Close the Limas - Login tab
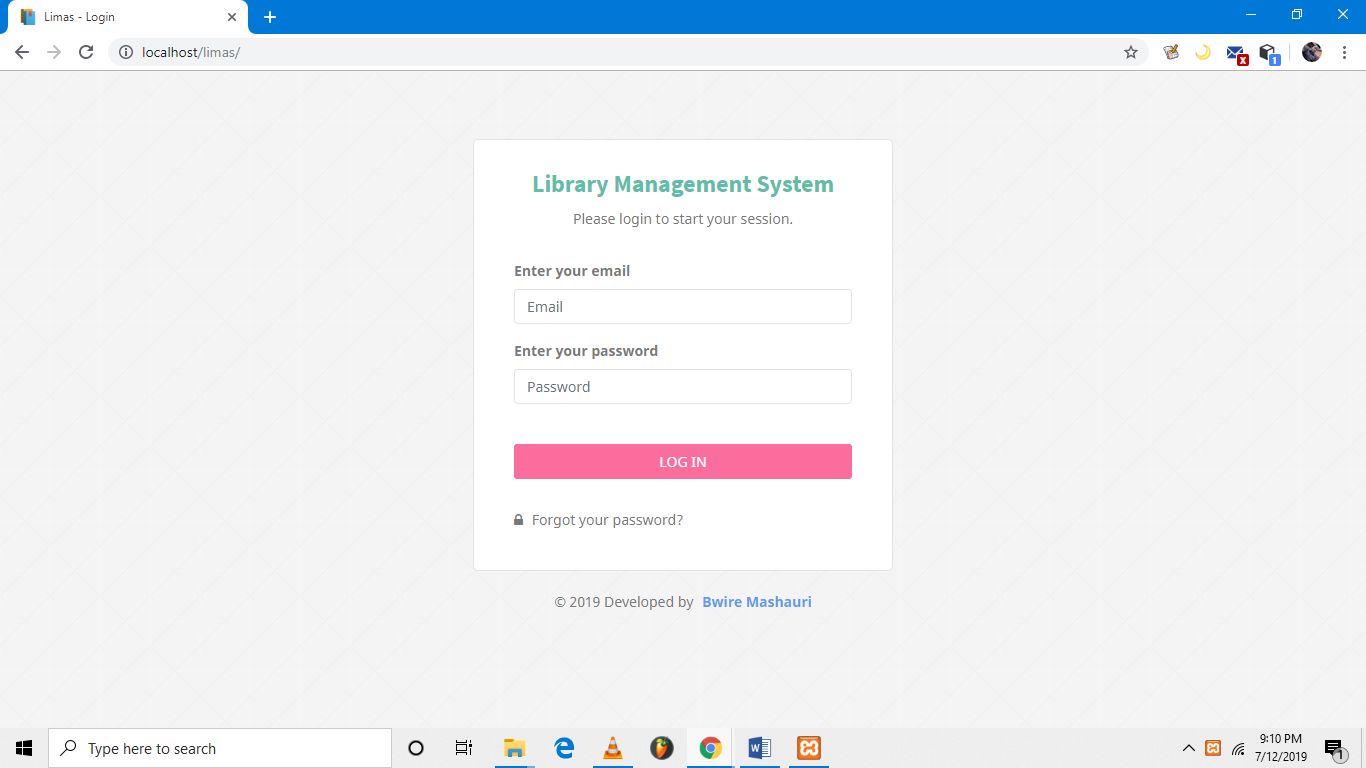The height and width of the screenshot is (768, 1366). (x=232, y=17)
